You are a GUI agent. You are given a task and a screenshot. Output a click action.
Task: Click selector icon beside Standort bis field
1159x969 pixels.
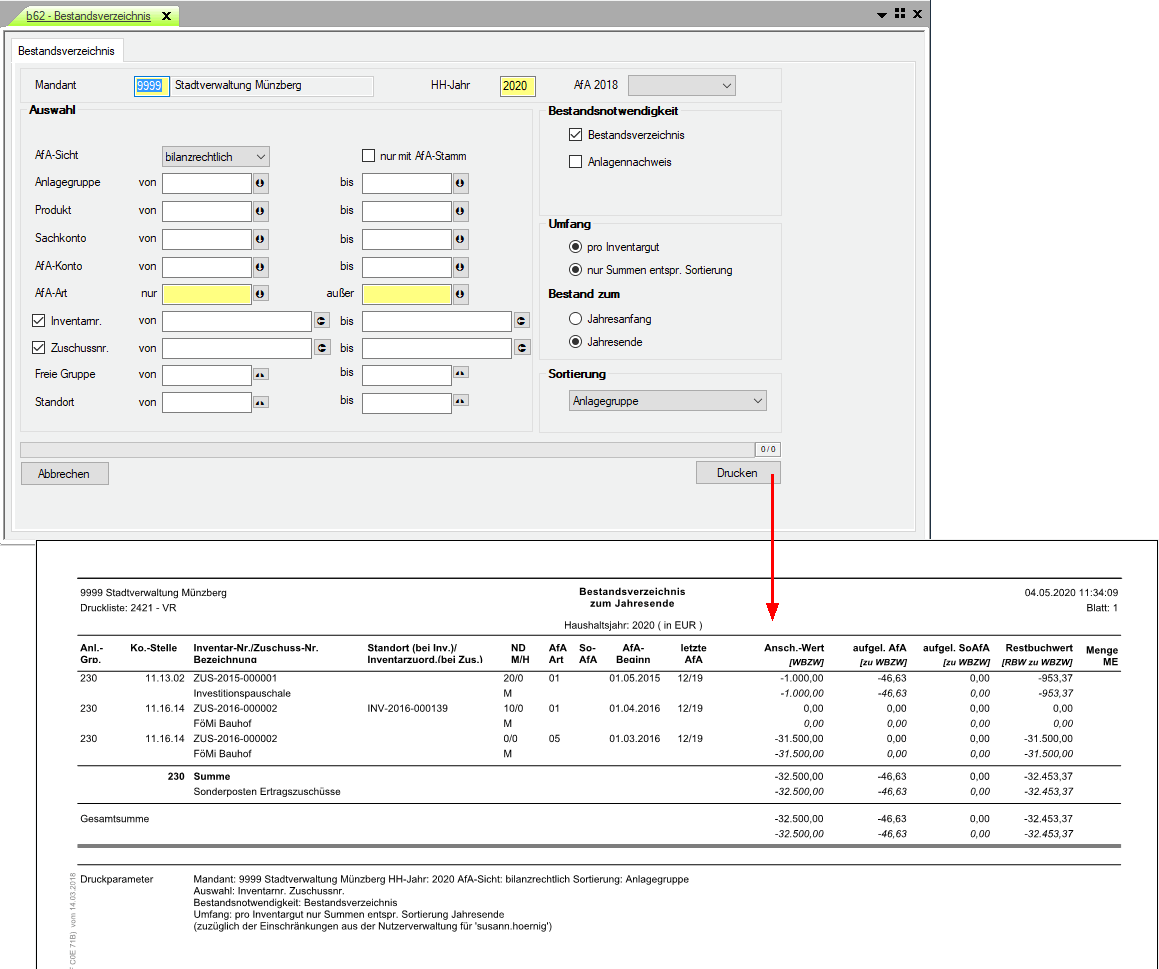coord(460,402)
